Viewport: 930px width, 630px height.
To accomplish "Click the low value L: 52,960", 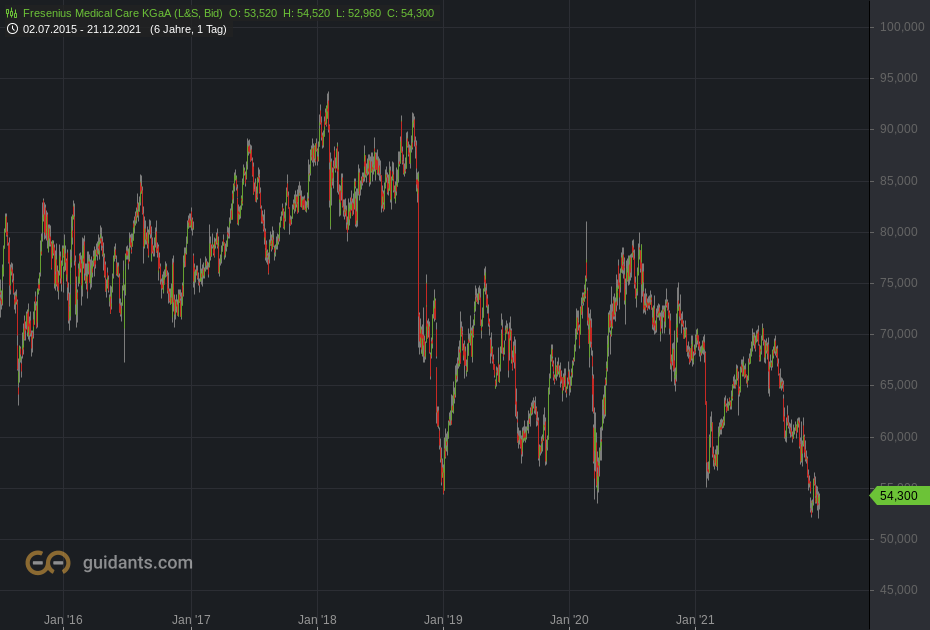I will click(x=358, y=13).
